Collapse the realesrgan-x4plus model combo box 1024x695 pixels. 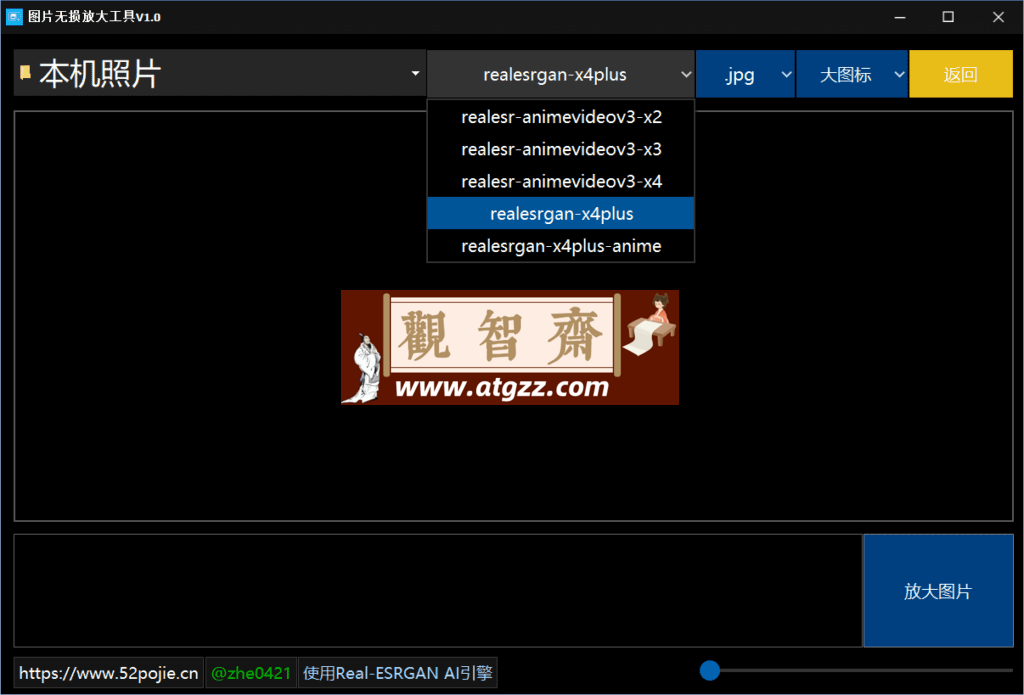point(561,74)
